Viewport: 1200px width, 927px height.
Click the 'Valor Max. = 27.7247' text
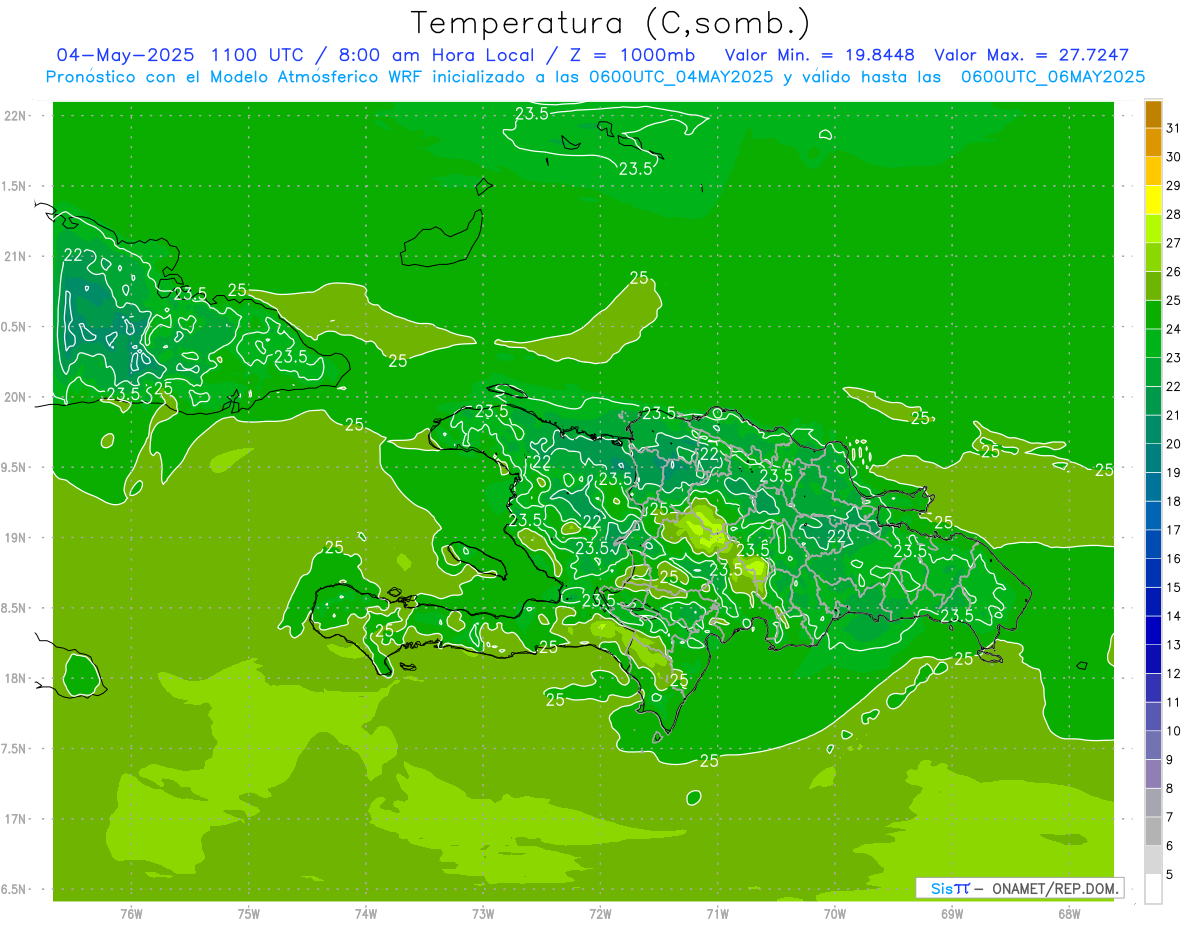1031,55
